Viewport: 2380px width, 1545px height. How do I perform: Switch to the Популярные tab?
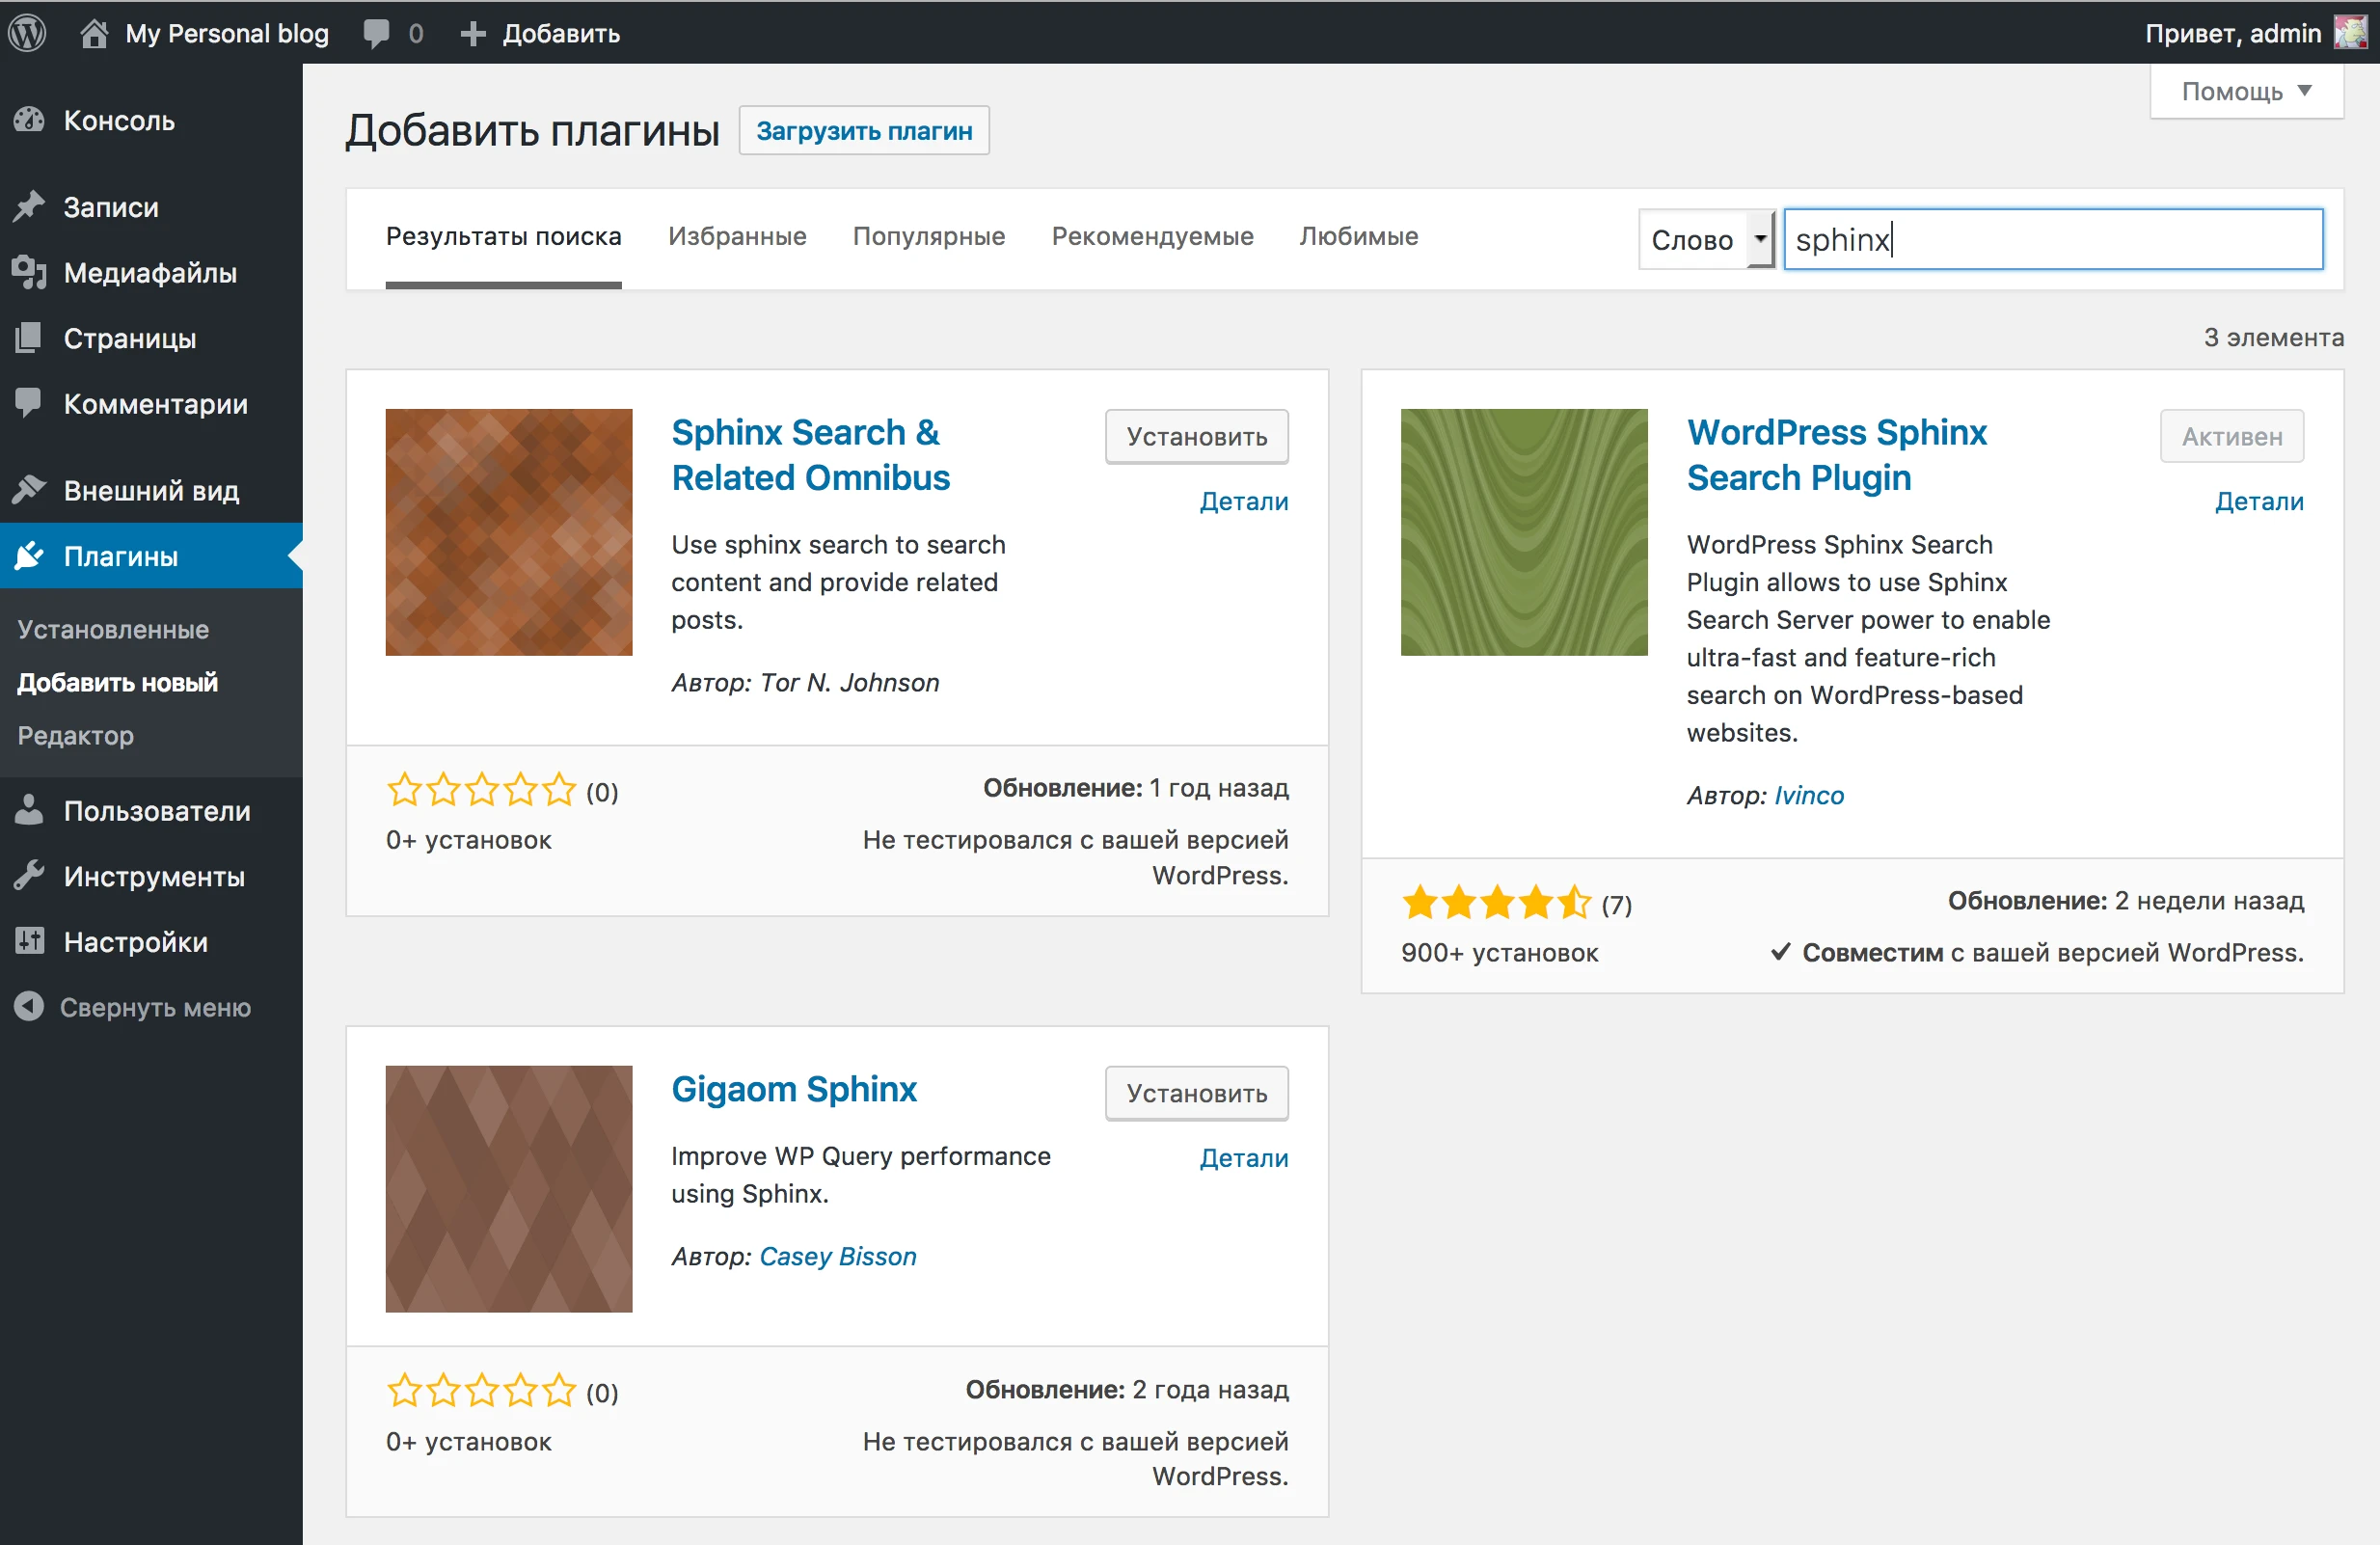click(x=928, y=236)
